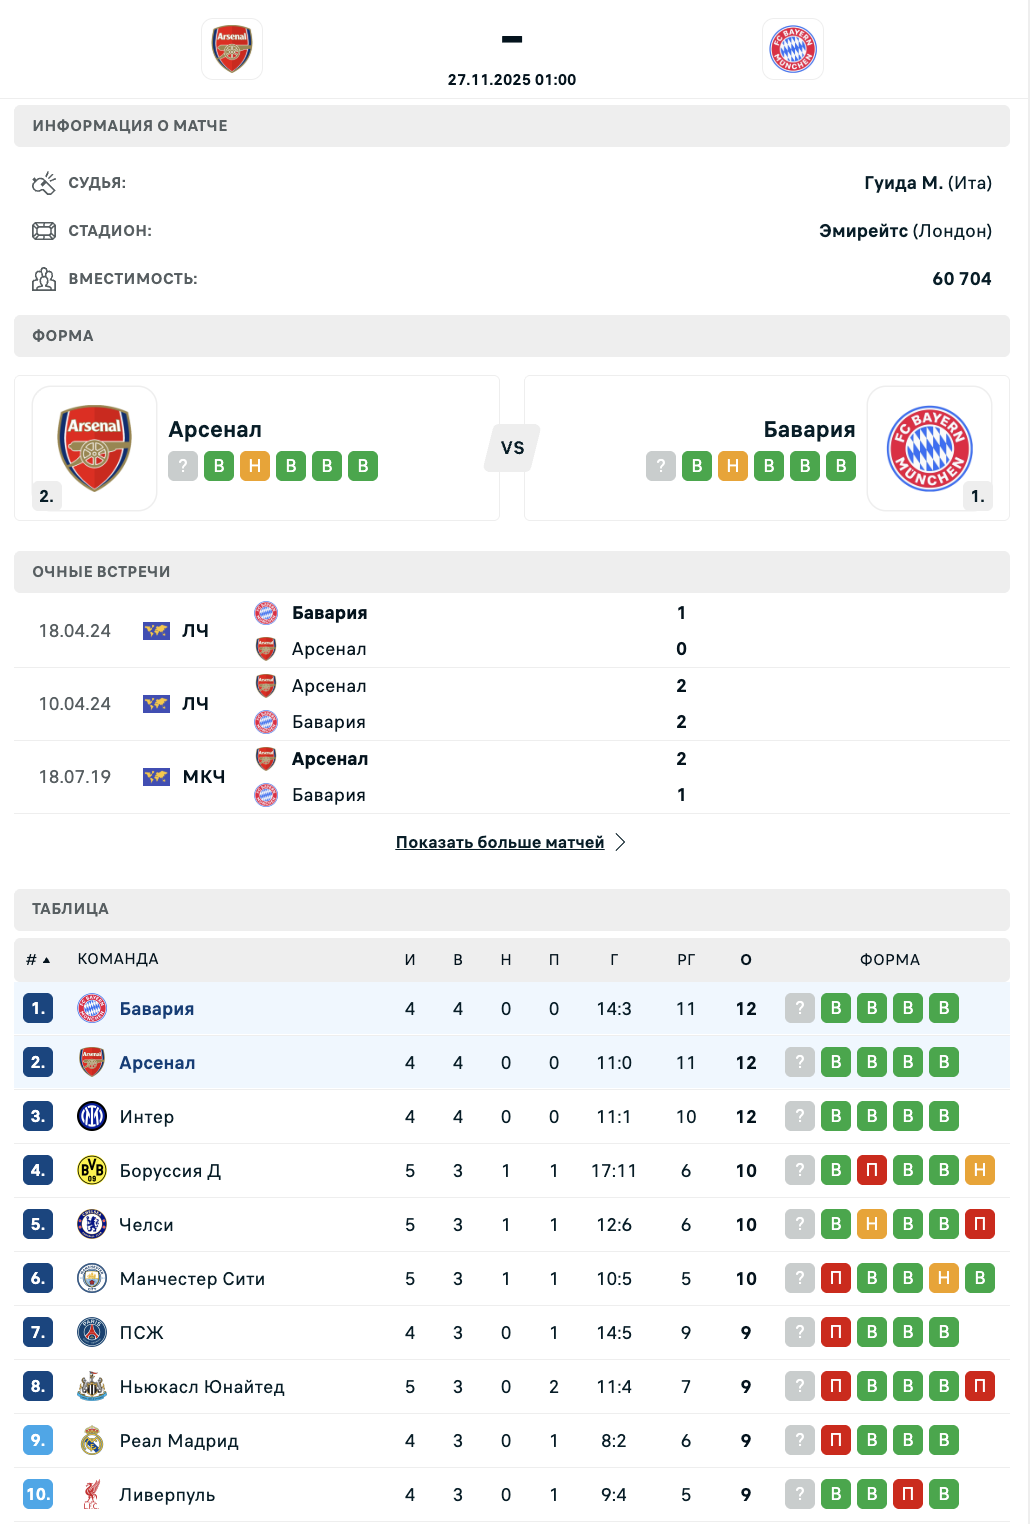Click Inter club icon in table

coord(92,1116)
